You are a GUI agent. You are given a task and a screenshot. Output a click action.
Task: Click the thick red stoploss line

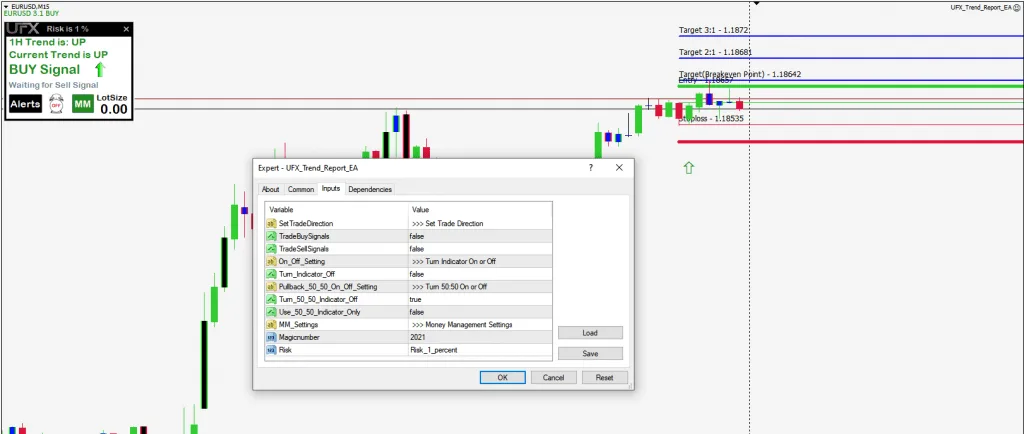click(x=850, y=142)
